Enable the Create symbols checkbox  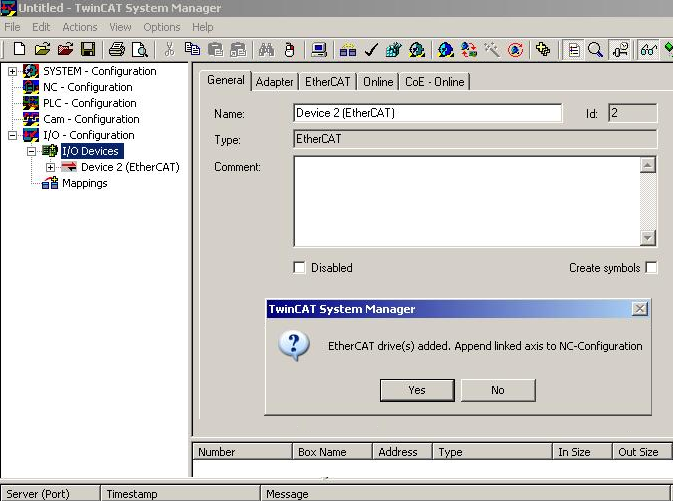(651, 267)
